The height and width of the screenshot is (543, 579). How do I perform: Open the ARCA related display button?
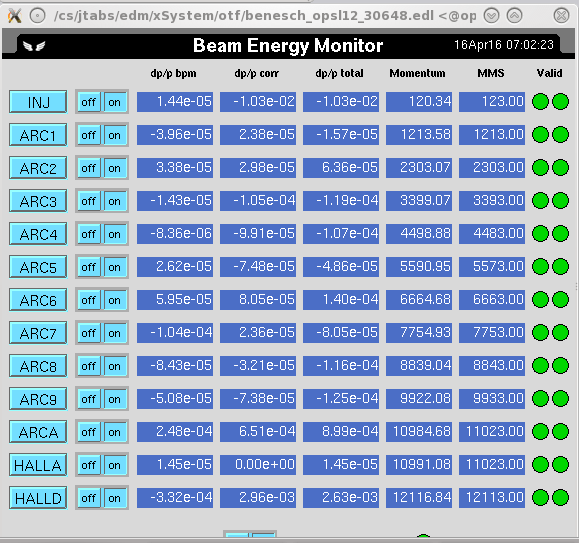(x=38, y=432)
